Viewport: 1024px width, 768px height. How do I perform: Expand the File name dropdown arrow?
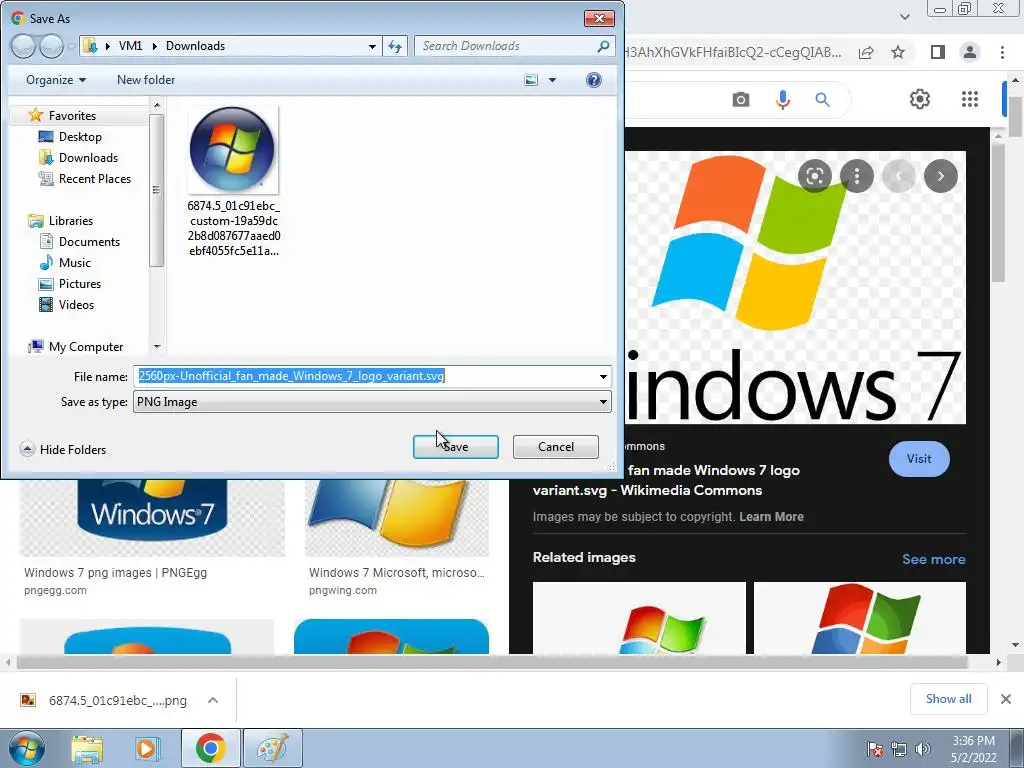tap(603, 376)
